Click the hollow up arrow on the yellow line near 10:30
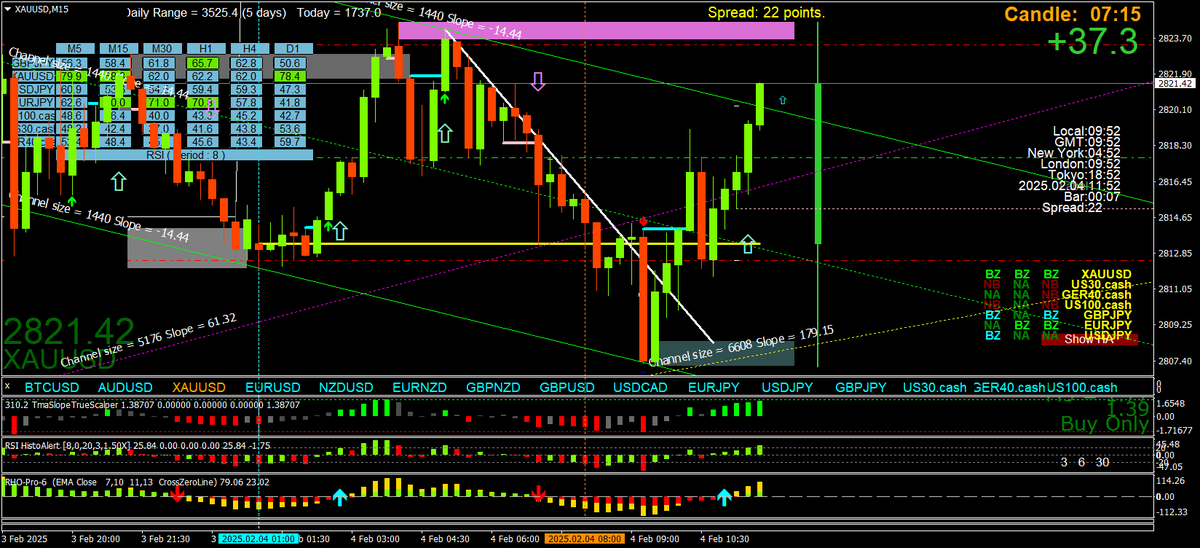This screenshot has height=548, width=1200. point(748,244)
